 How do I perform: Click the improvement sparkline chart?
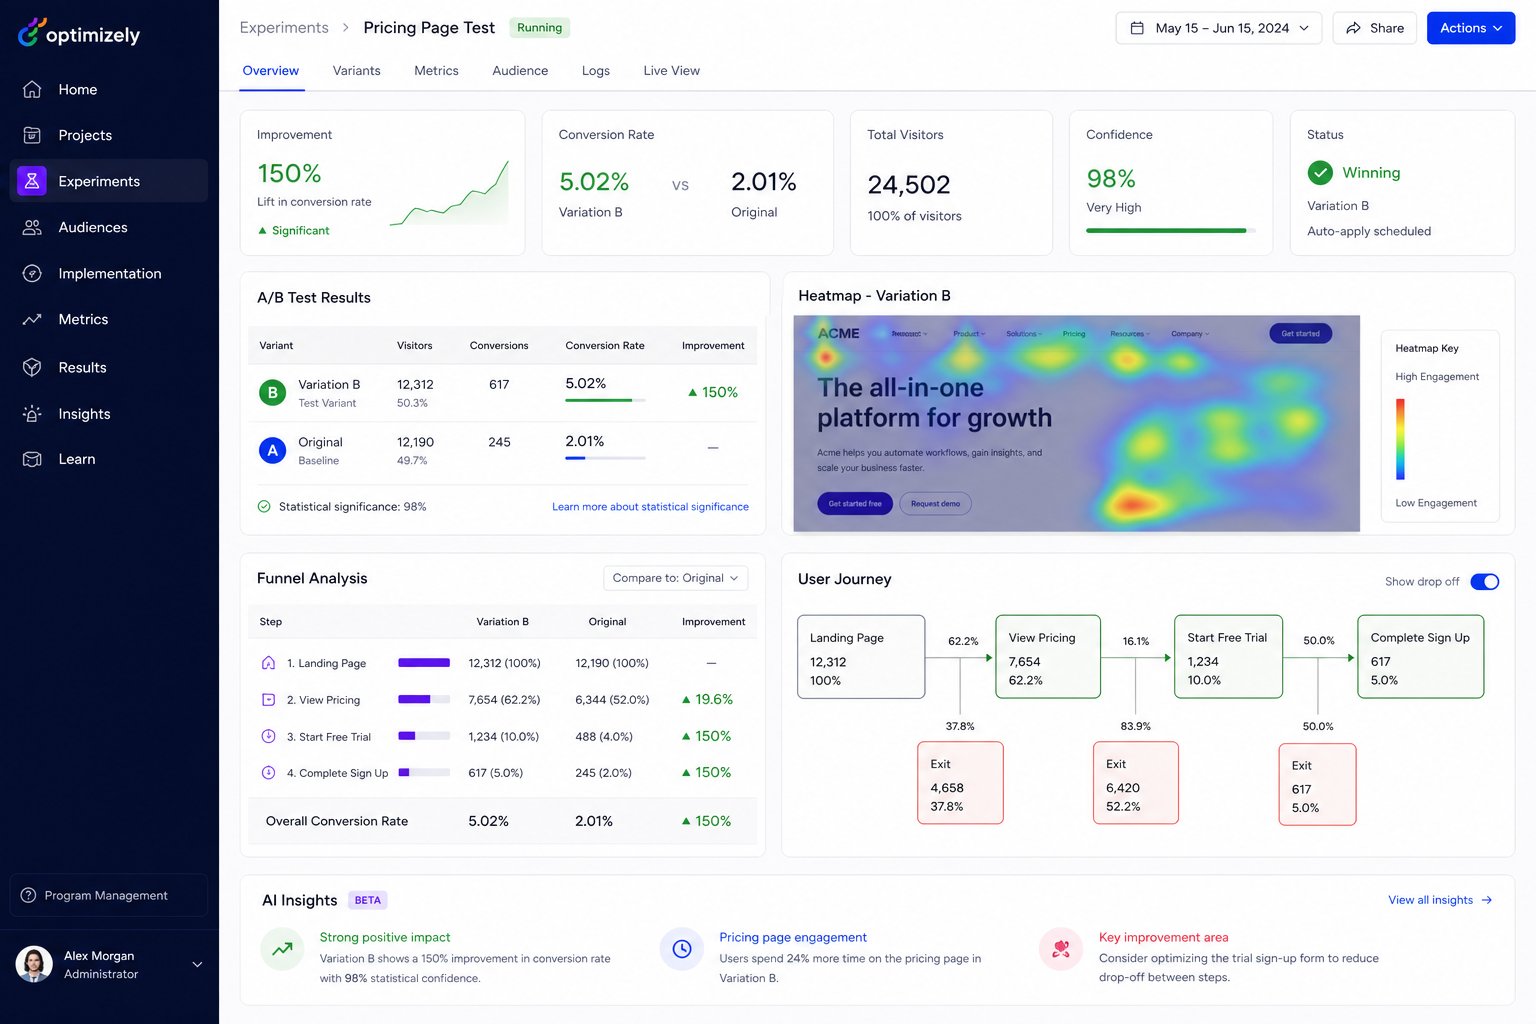point(449,193)
